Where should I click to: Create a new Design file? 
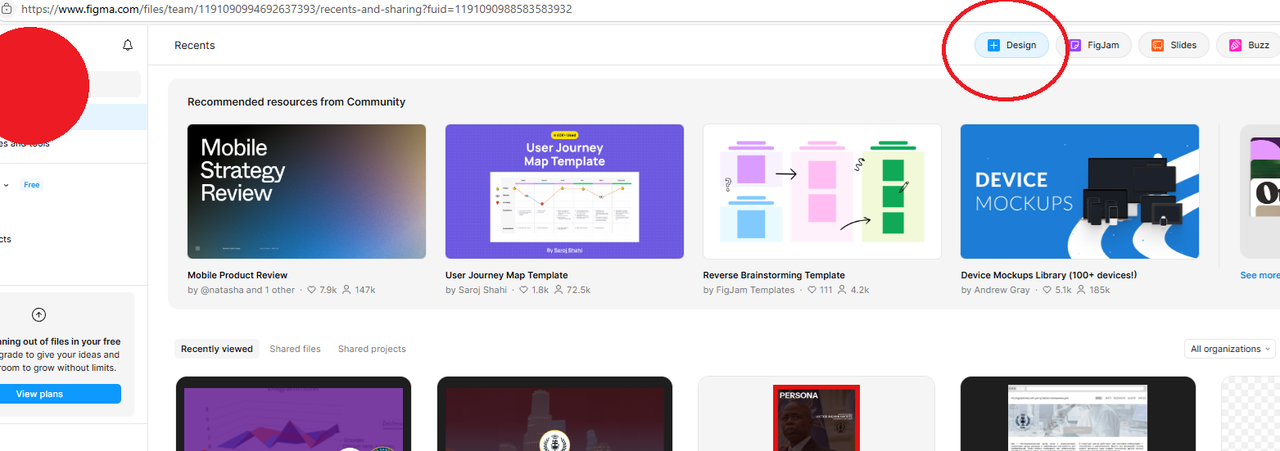pyautogui.click(x=1012, y=45)
